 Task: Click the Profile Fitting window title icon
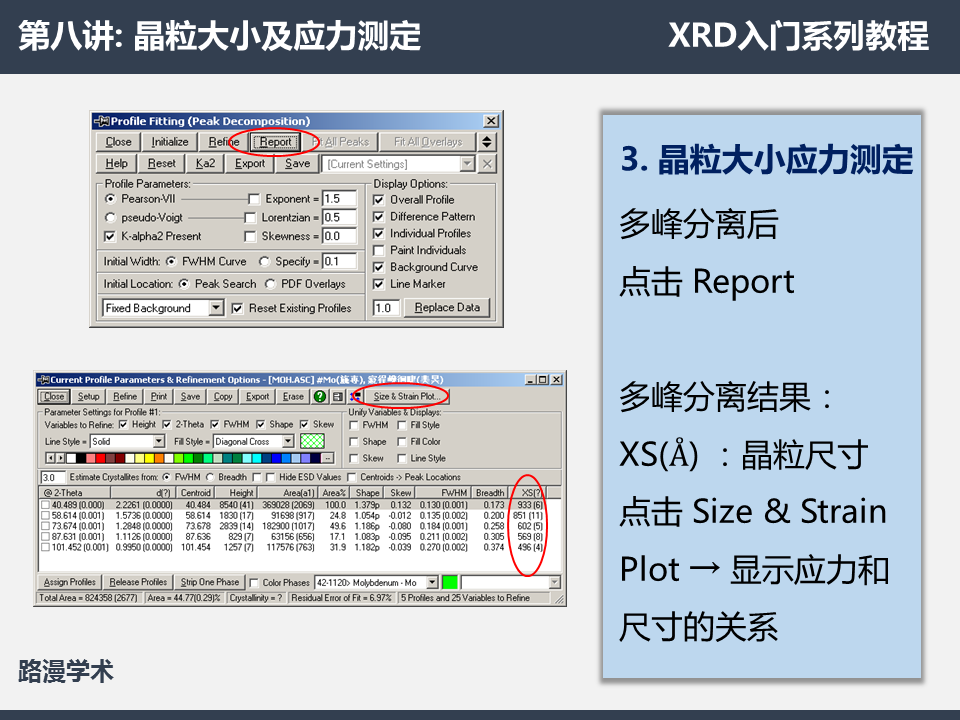tap(101, 121)
